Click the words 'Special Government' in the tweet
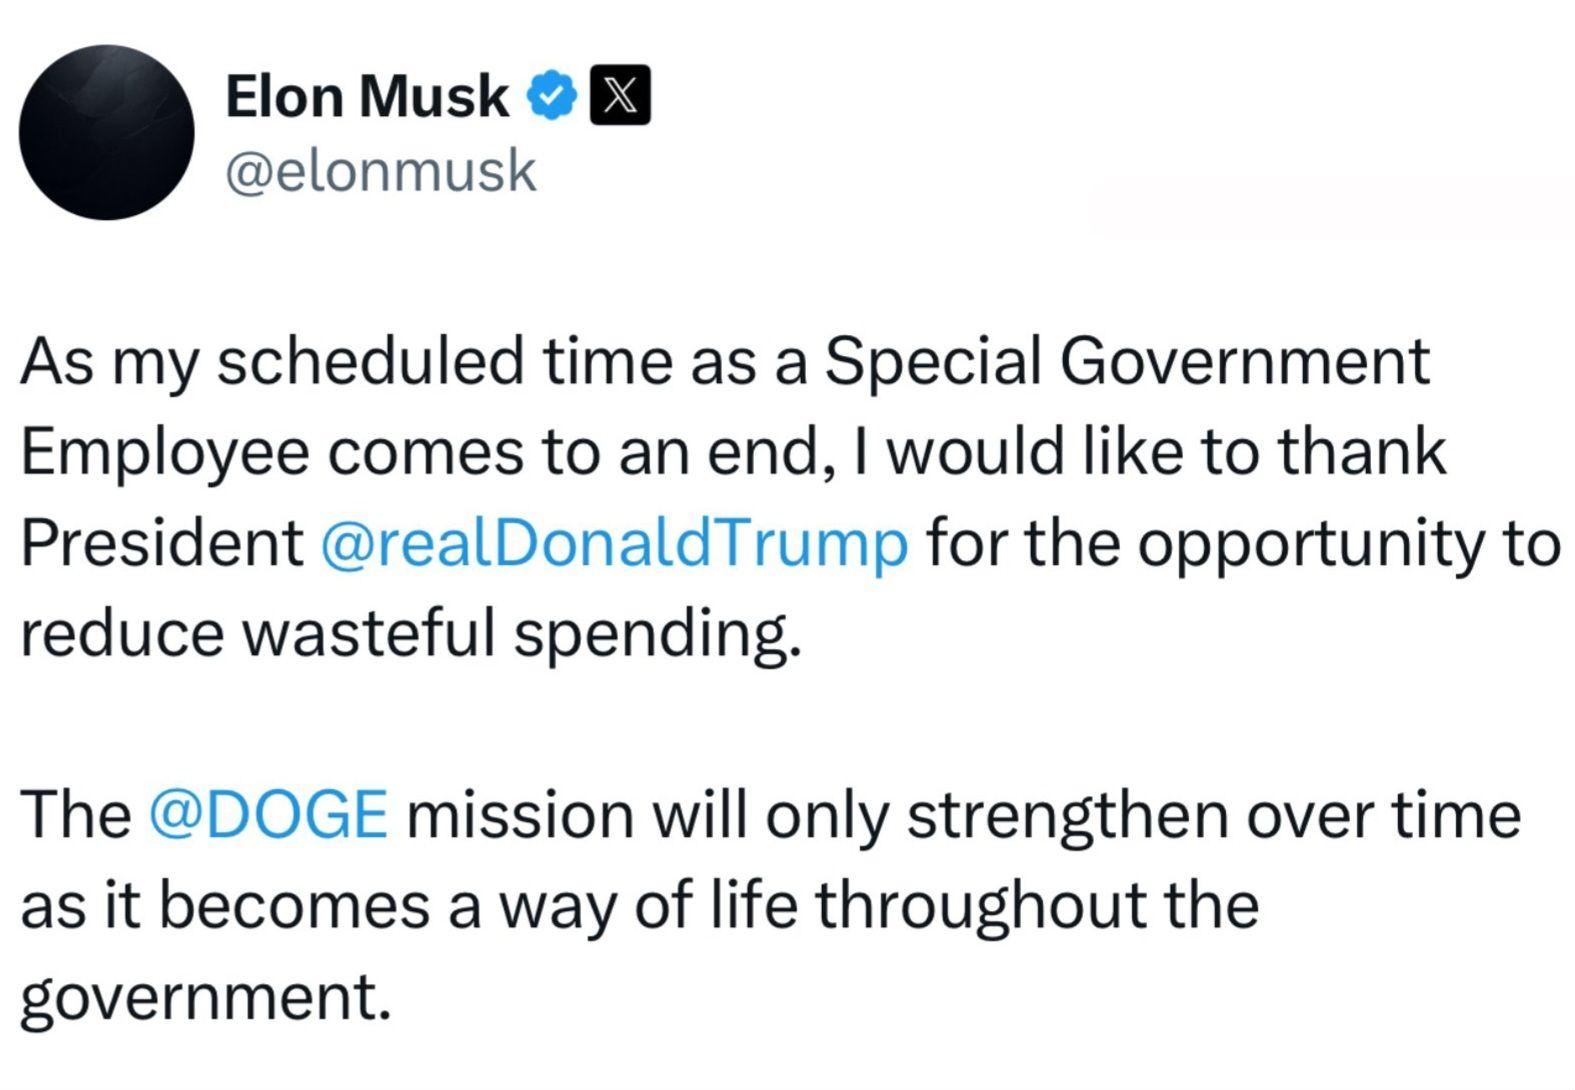 point(1127,362)
